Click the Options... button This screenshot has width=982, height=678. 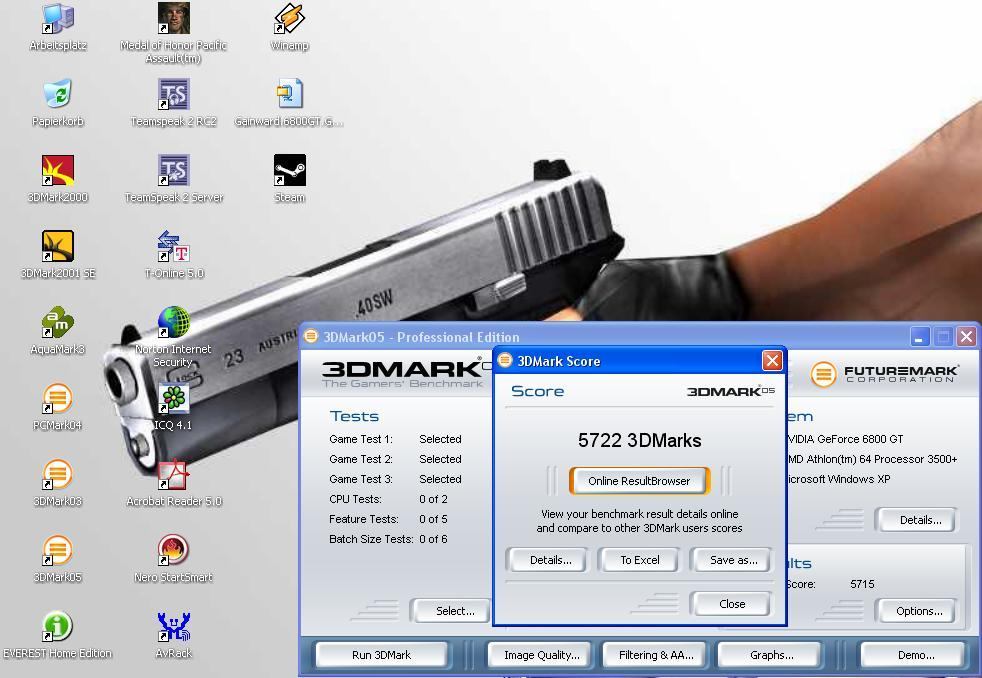pyautogui.click(x=917, y=611)
